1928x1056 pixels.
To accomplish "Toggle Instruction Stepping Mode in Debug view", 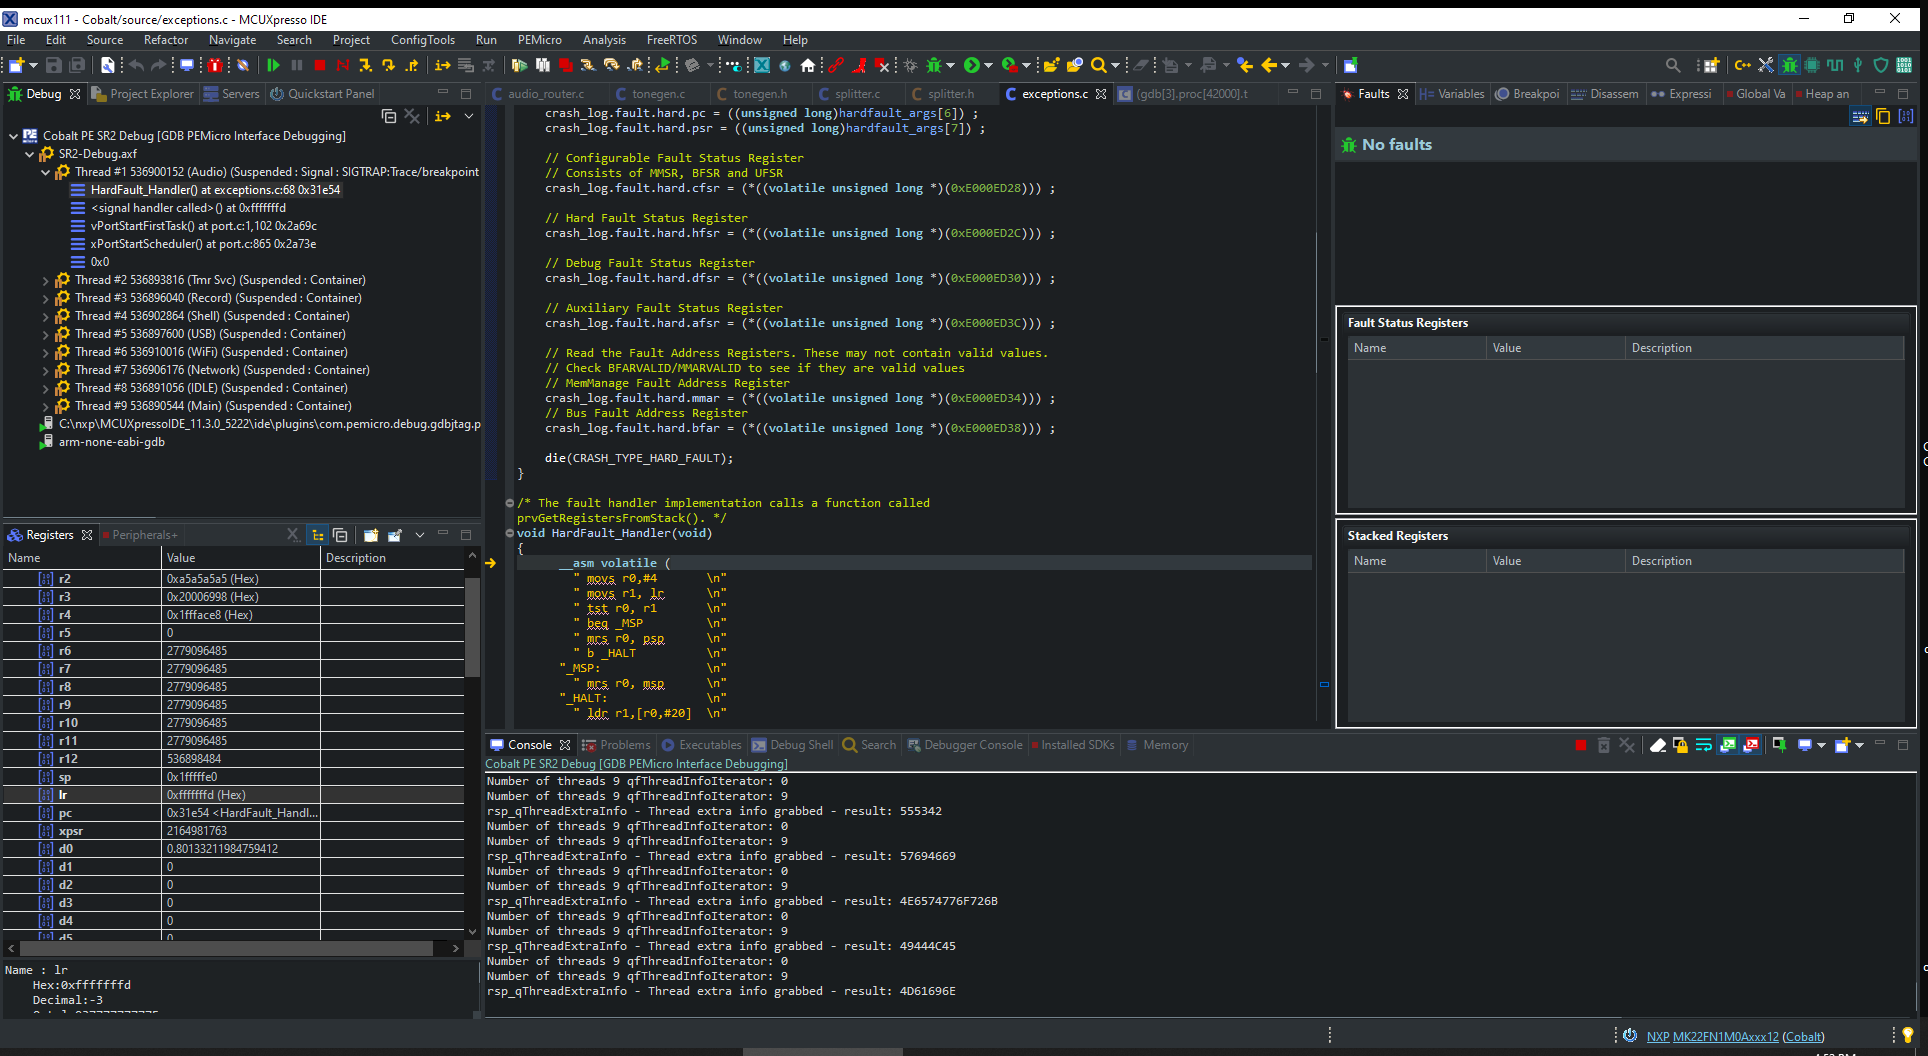I will coord(442,117).
